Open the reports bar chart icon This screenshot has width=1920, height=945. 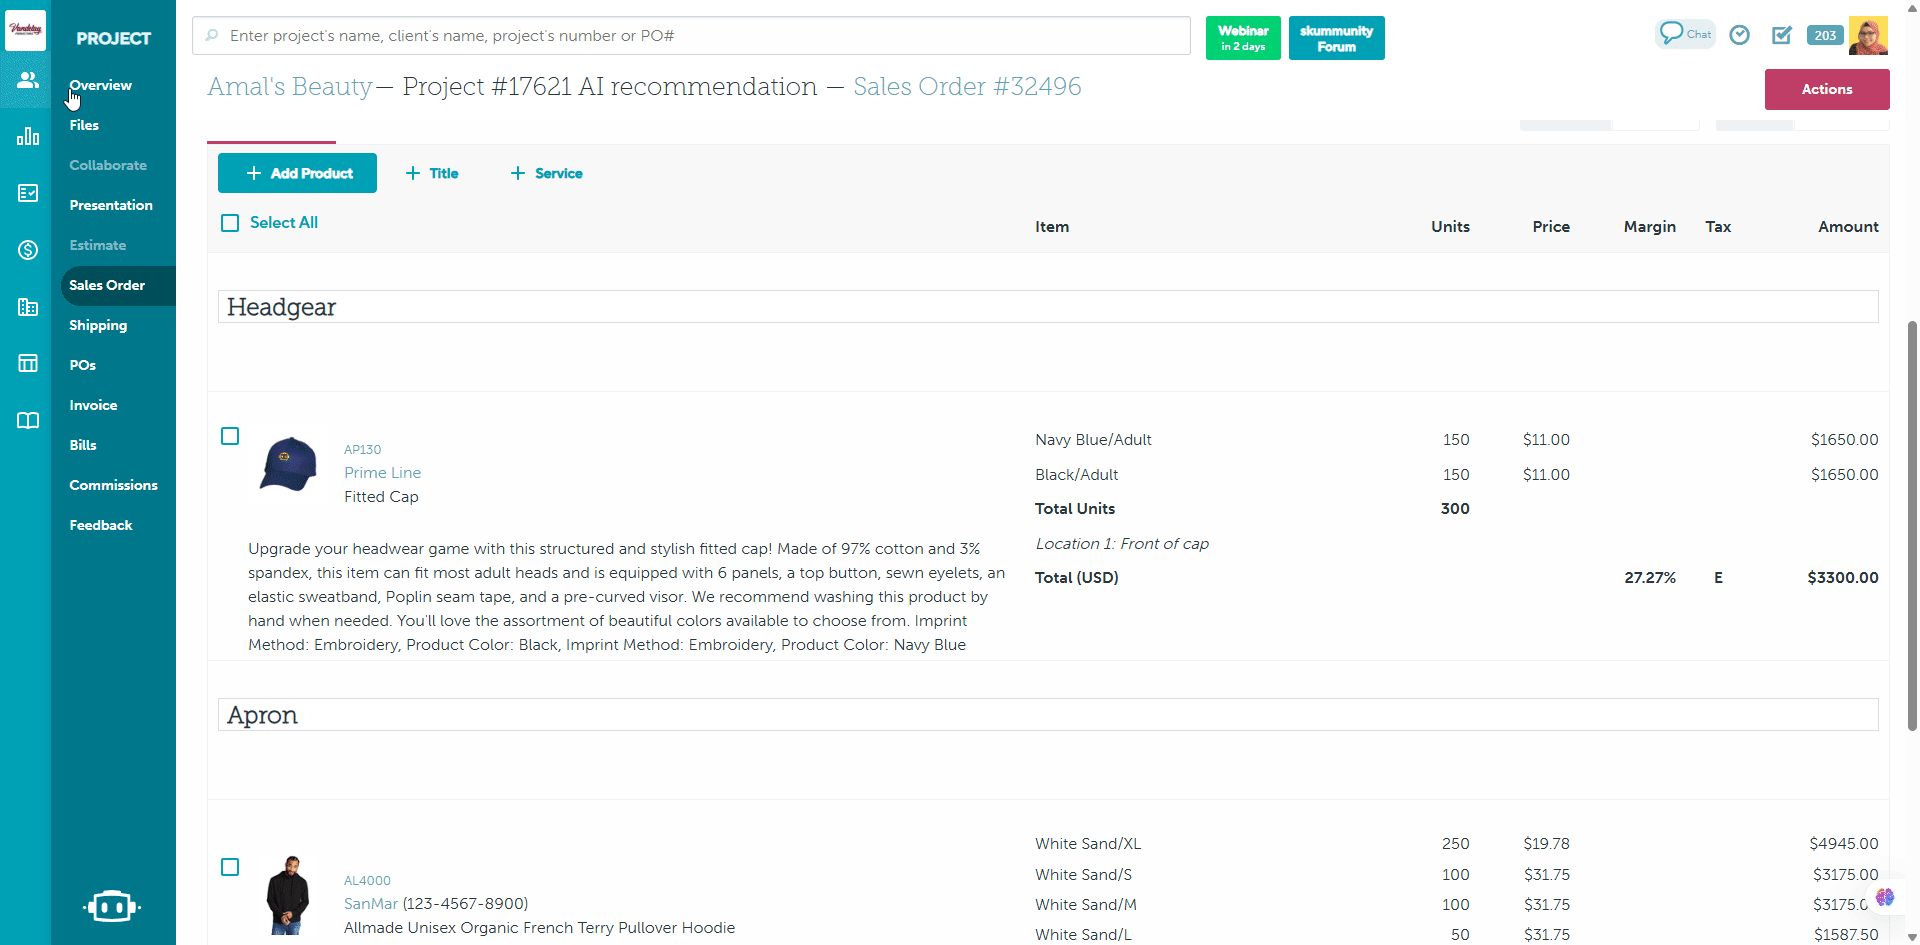pyautogui.click(x=27, y=136)
